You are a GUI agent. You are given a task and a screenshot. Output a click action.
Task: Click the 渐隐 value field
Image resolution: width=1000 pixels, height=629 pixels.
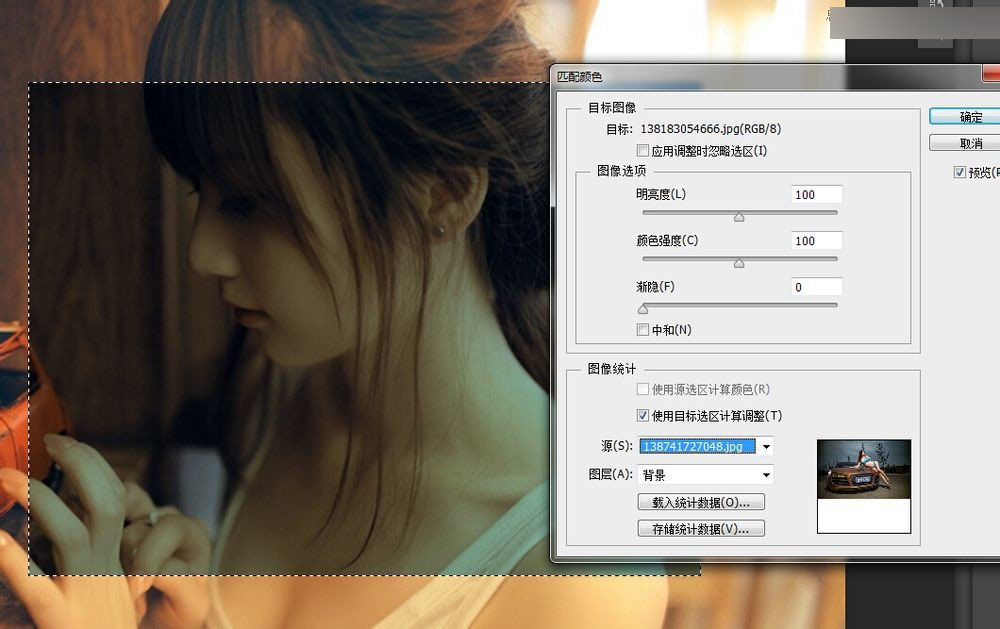click(x=816, y=287)
